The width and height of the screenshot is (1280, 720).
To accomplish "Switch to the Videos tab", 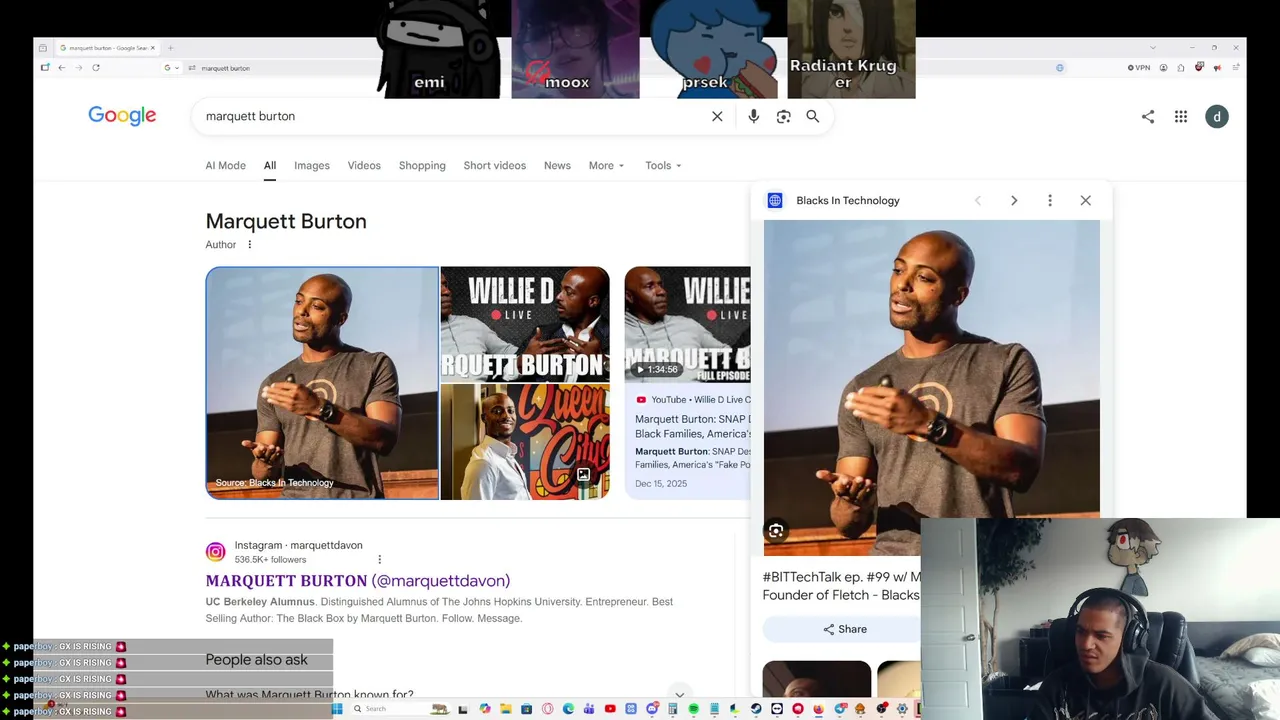I will pos(364,166).
